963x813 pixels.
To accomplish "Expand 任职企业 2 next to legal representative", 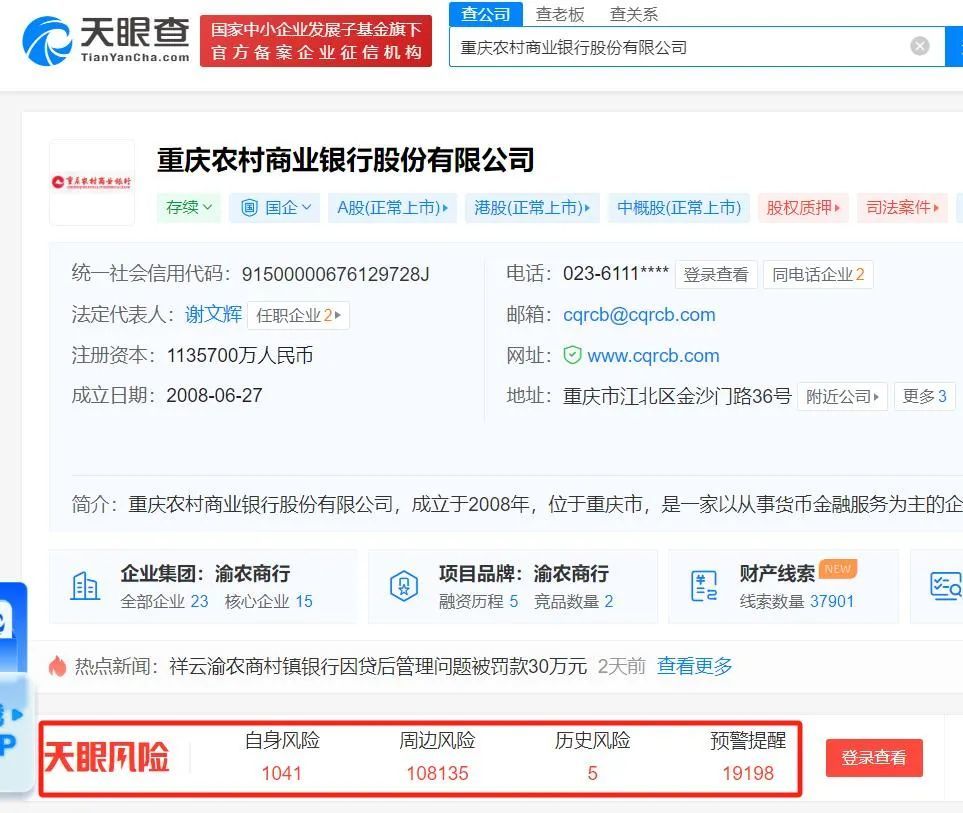I will [298, 315].
